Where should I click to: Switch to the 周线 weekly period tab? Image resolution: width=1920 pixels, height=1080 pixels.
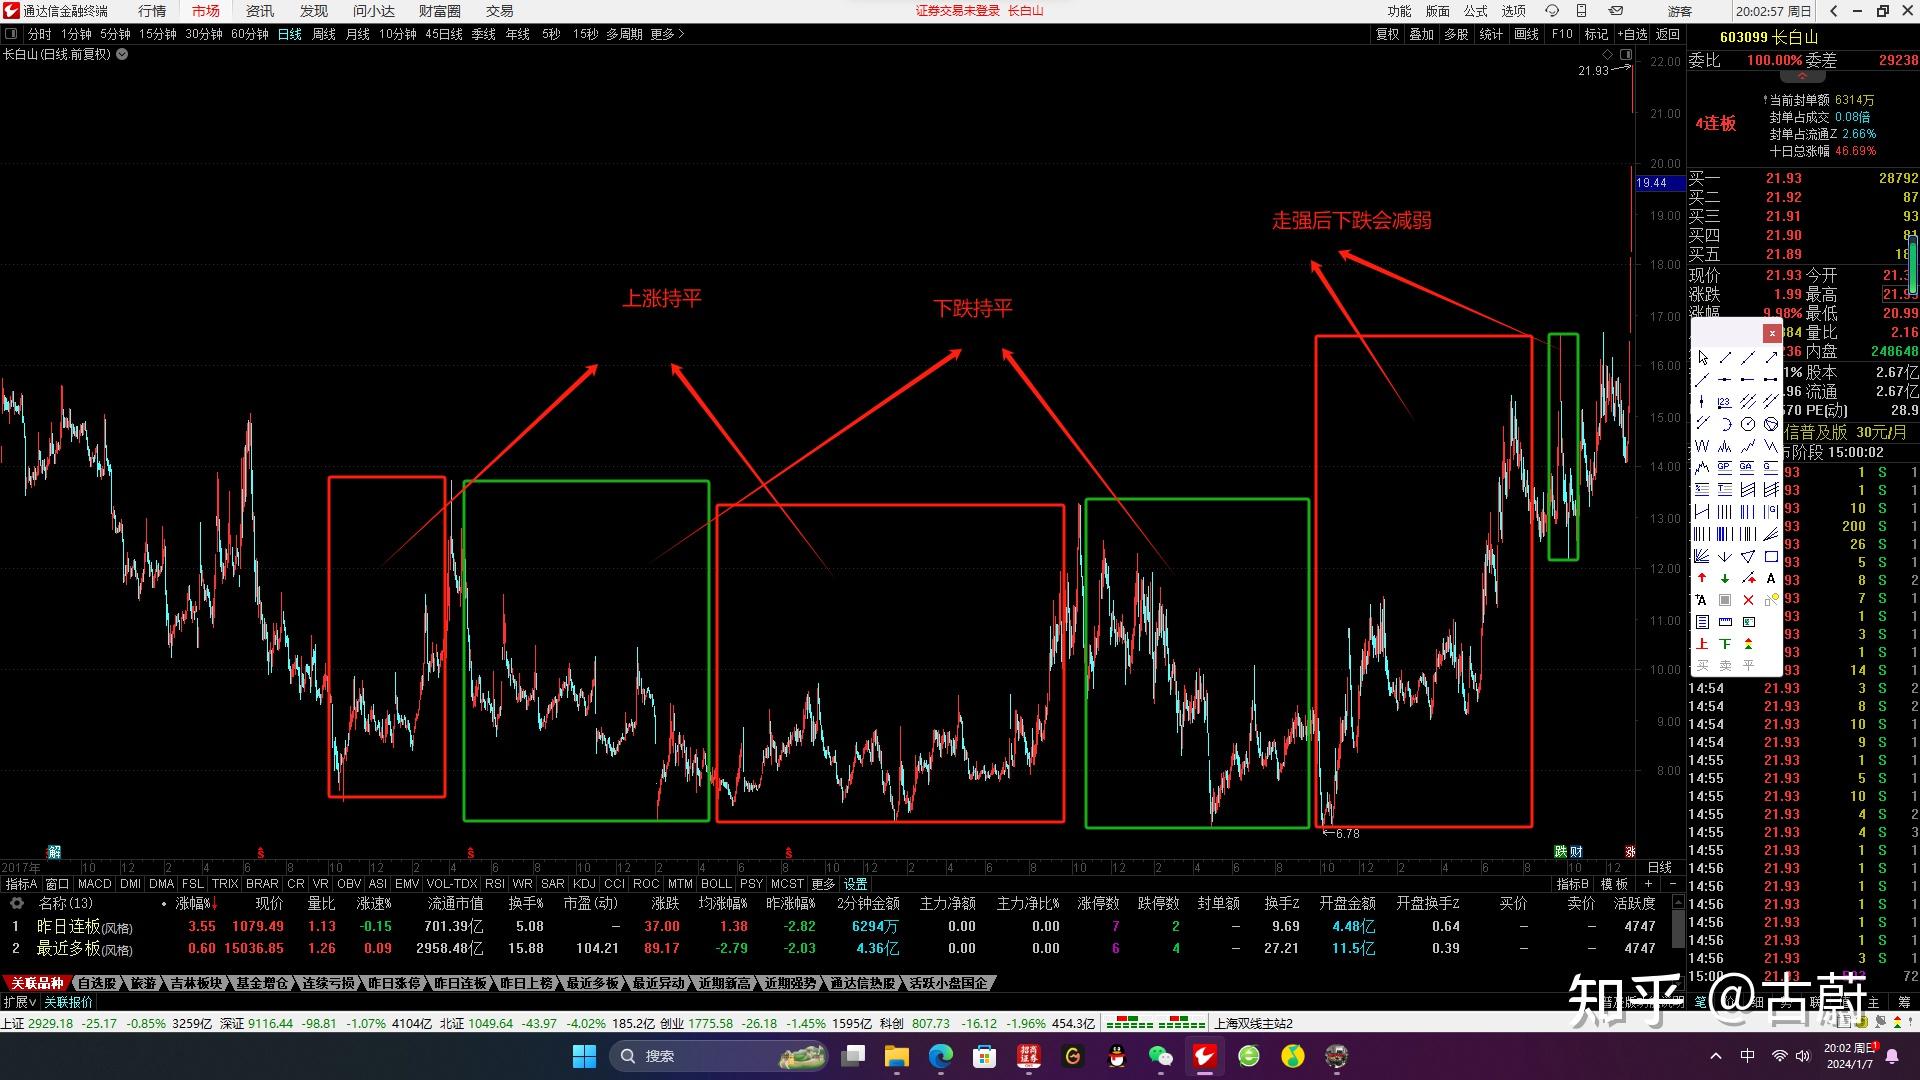tap(324, 34)
